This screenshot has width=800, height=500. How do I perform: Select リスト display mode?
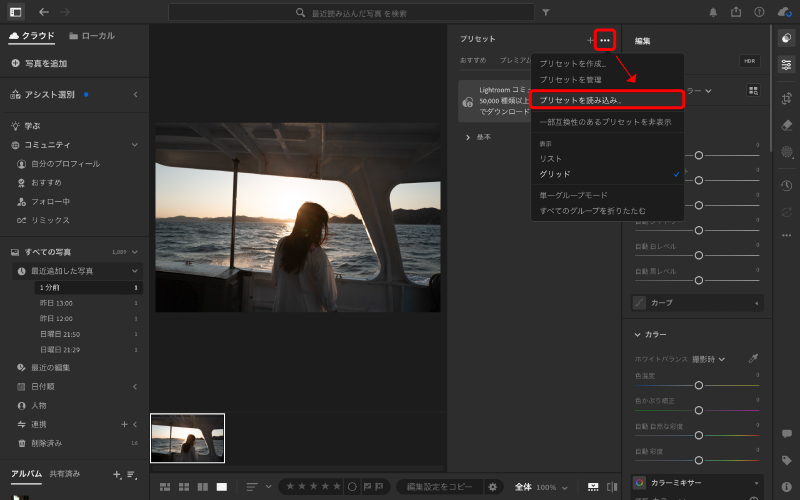(x=551, y=159)
